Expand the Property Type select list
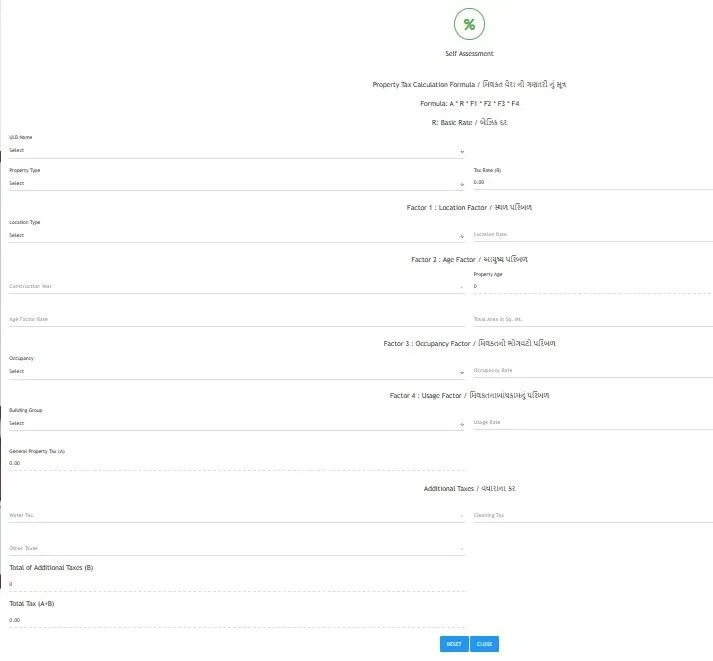This screenshot has height=661, width=713. point(236,184)
